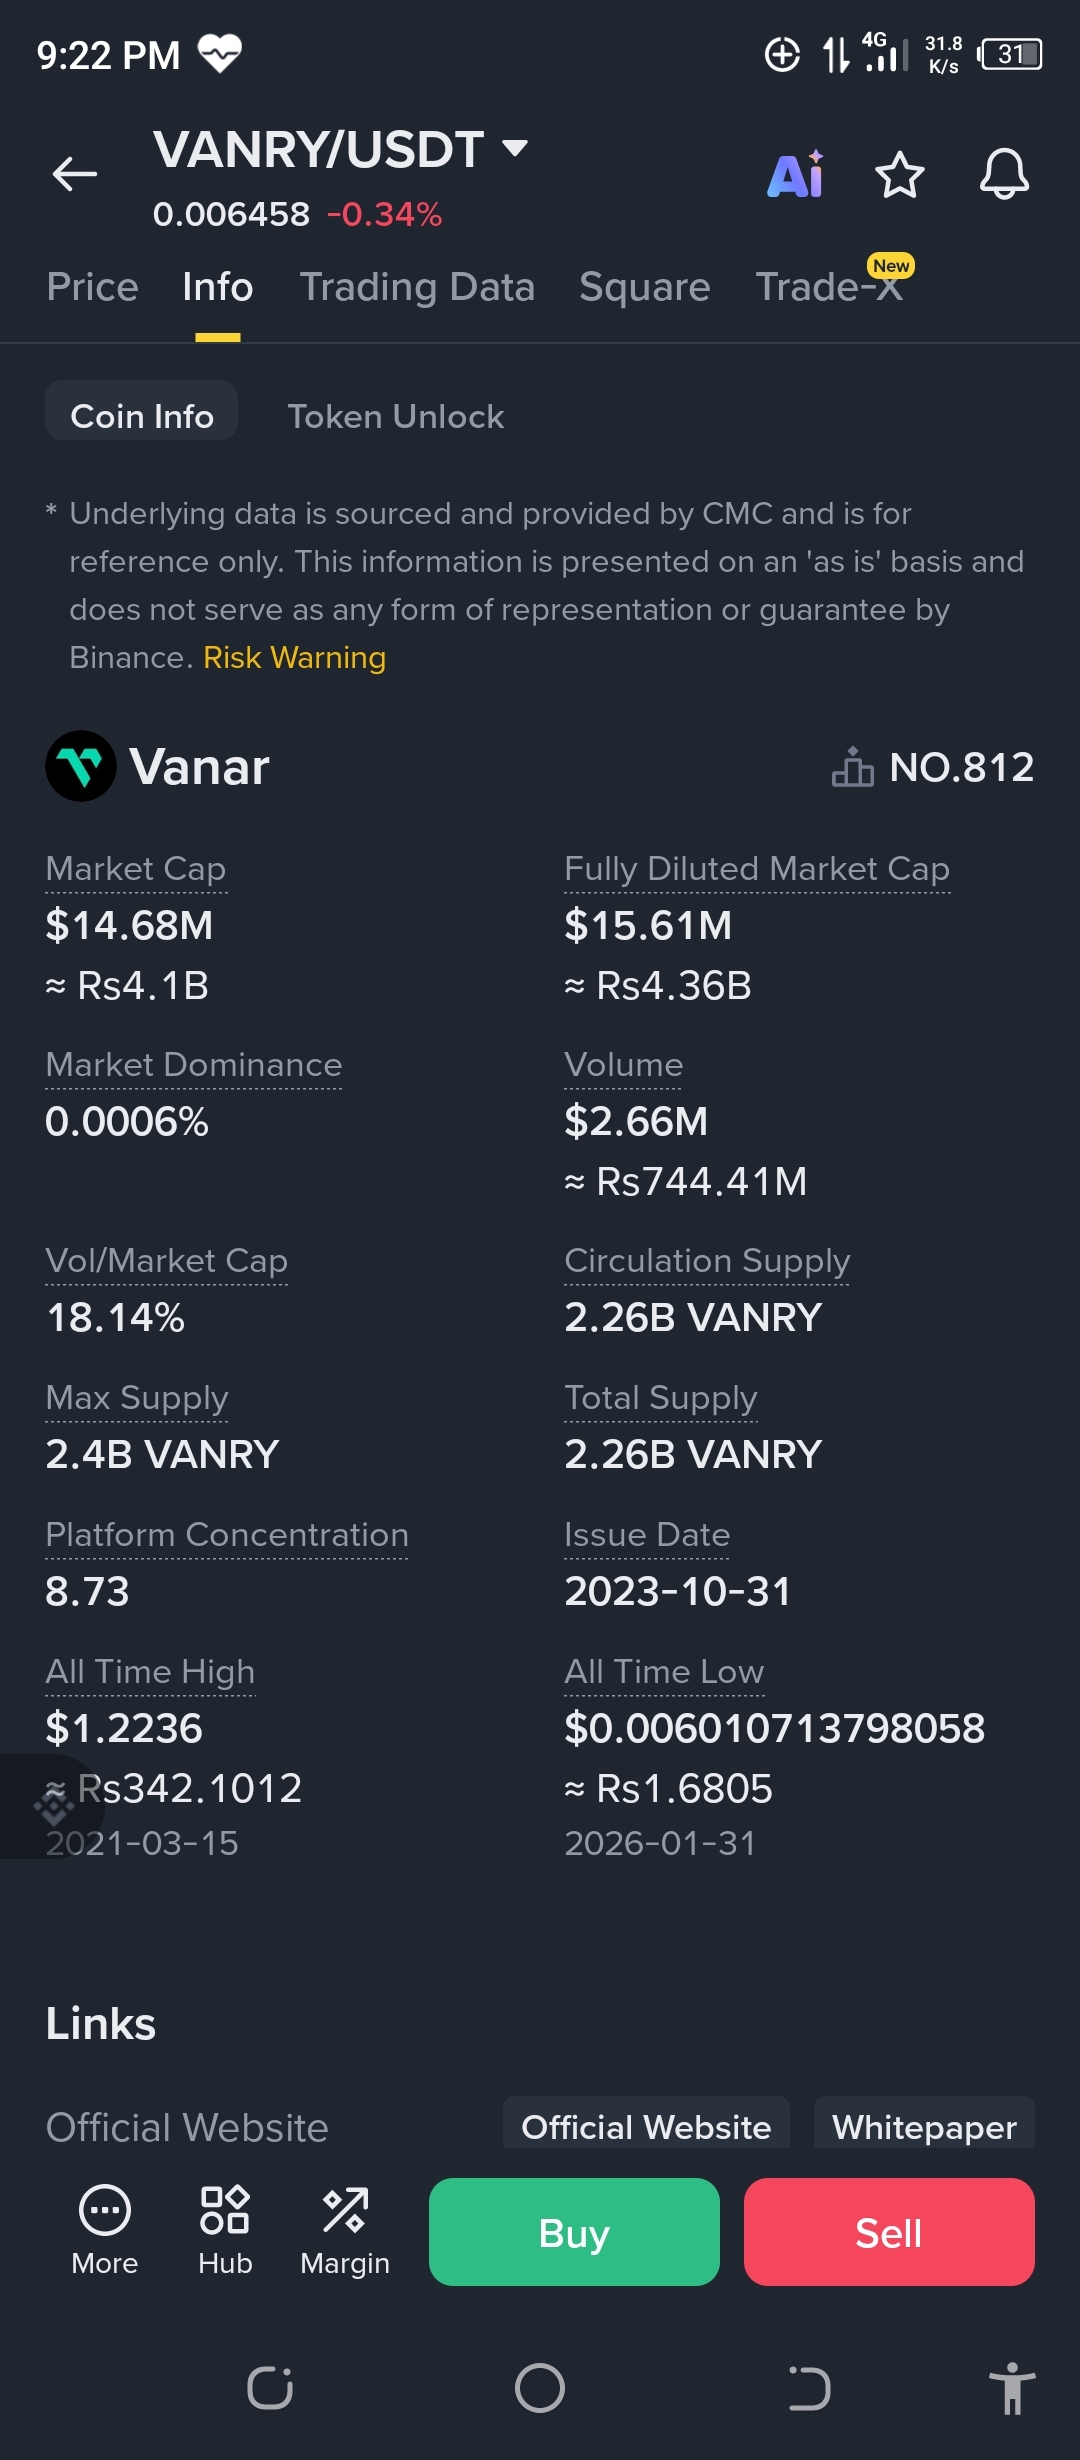Select the Token Unlock section

click(x=395, y=416)
